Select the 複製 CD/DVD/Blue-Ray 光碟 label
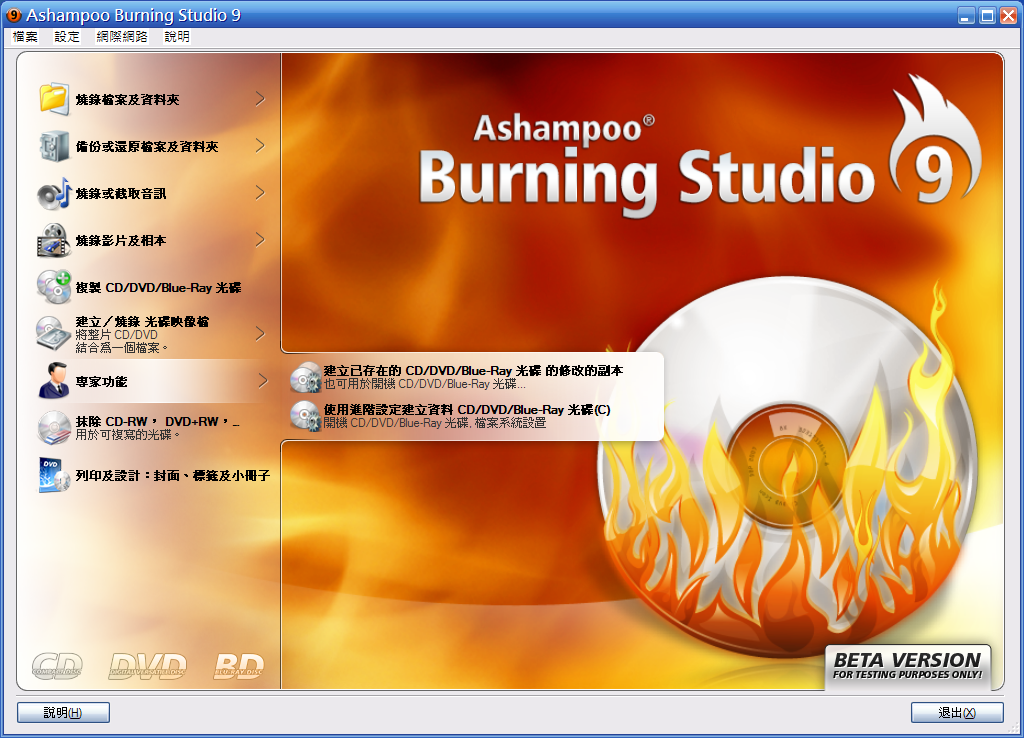 (x=159, y=288)
